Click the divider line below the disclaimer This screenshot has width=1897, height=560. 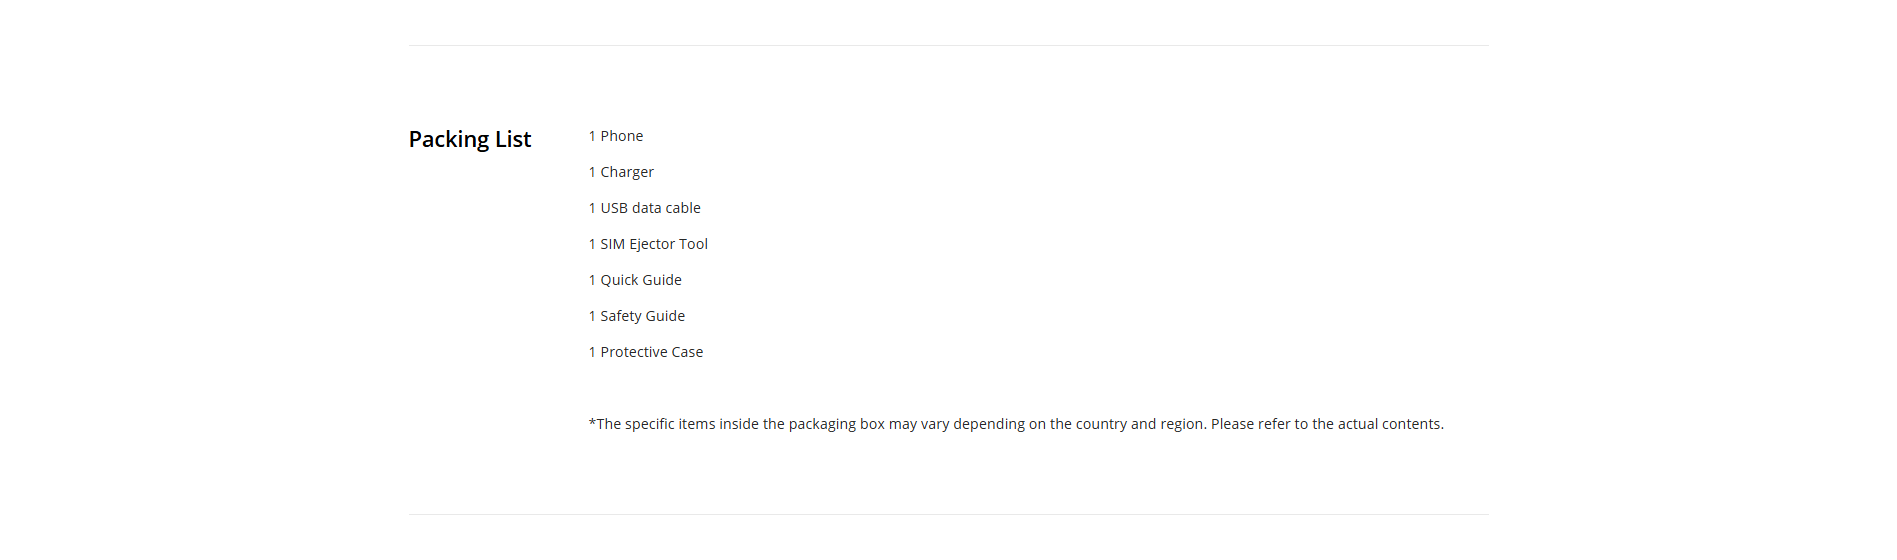tap(948, 514)
